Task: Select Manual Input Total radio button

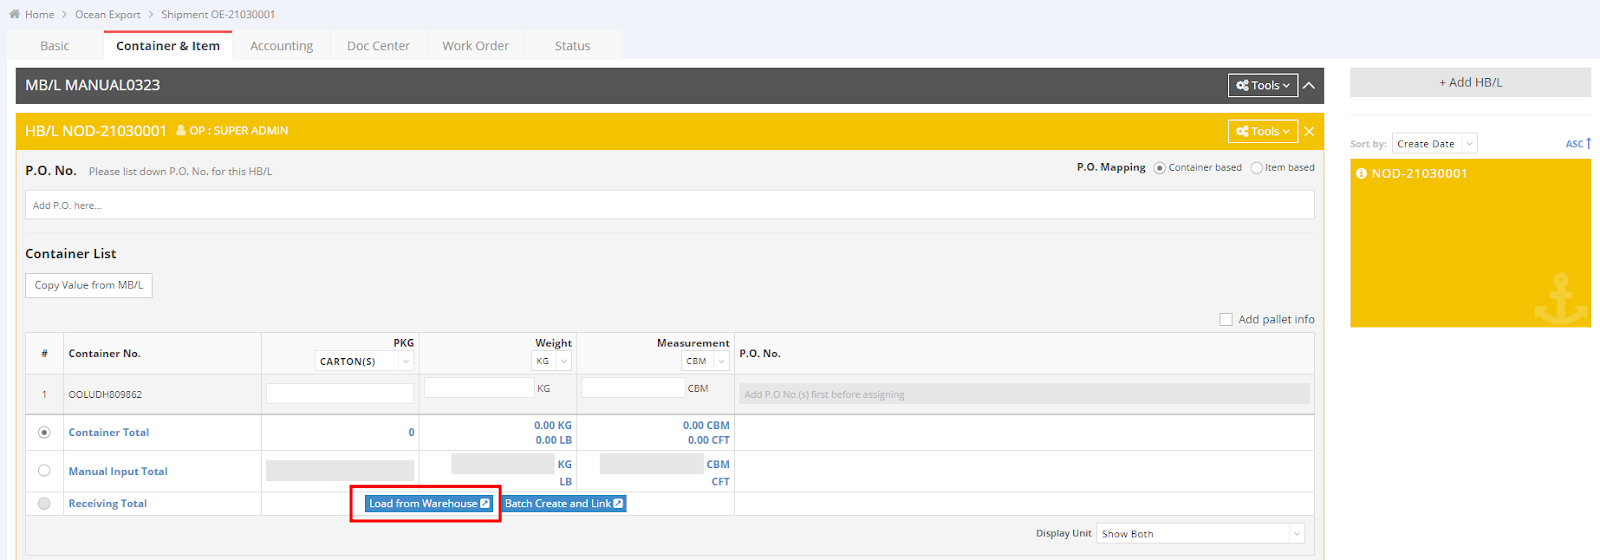Action: click(x=44, y=471)
